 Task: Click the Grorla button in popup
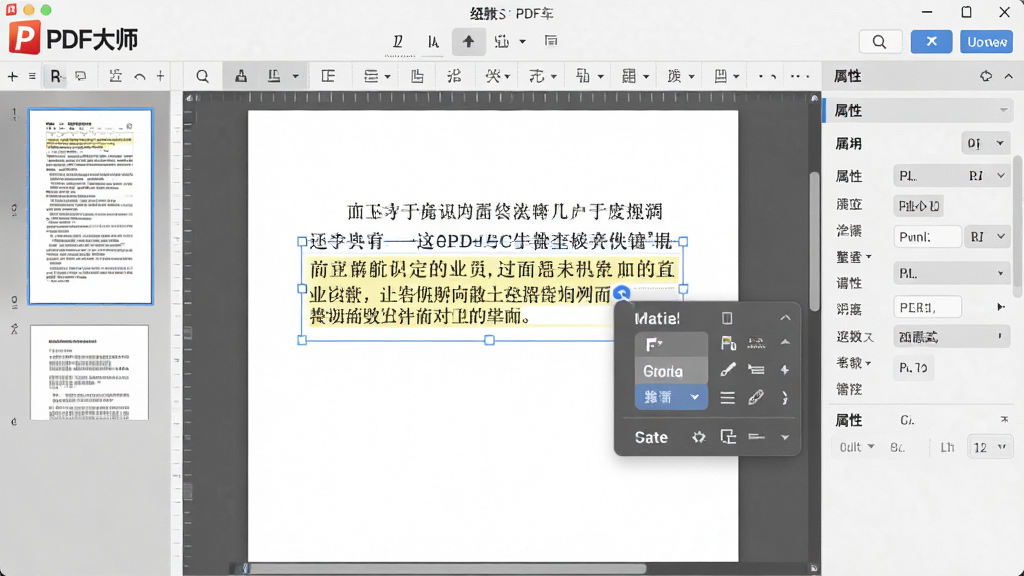pyautogui.click(x=671, y=371)
